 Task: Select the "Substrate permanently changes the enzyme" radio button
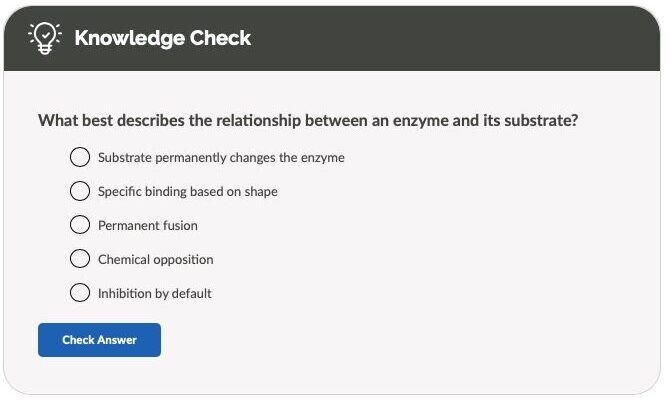[80, 157]
